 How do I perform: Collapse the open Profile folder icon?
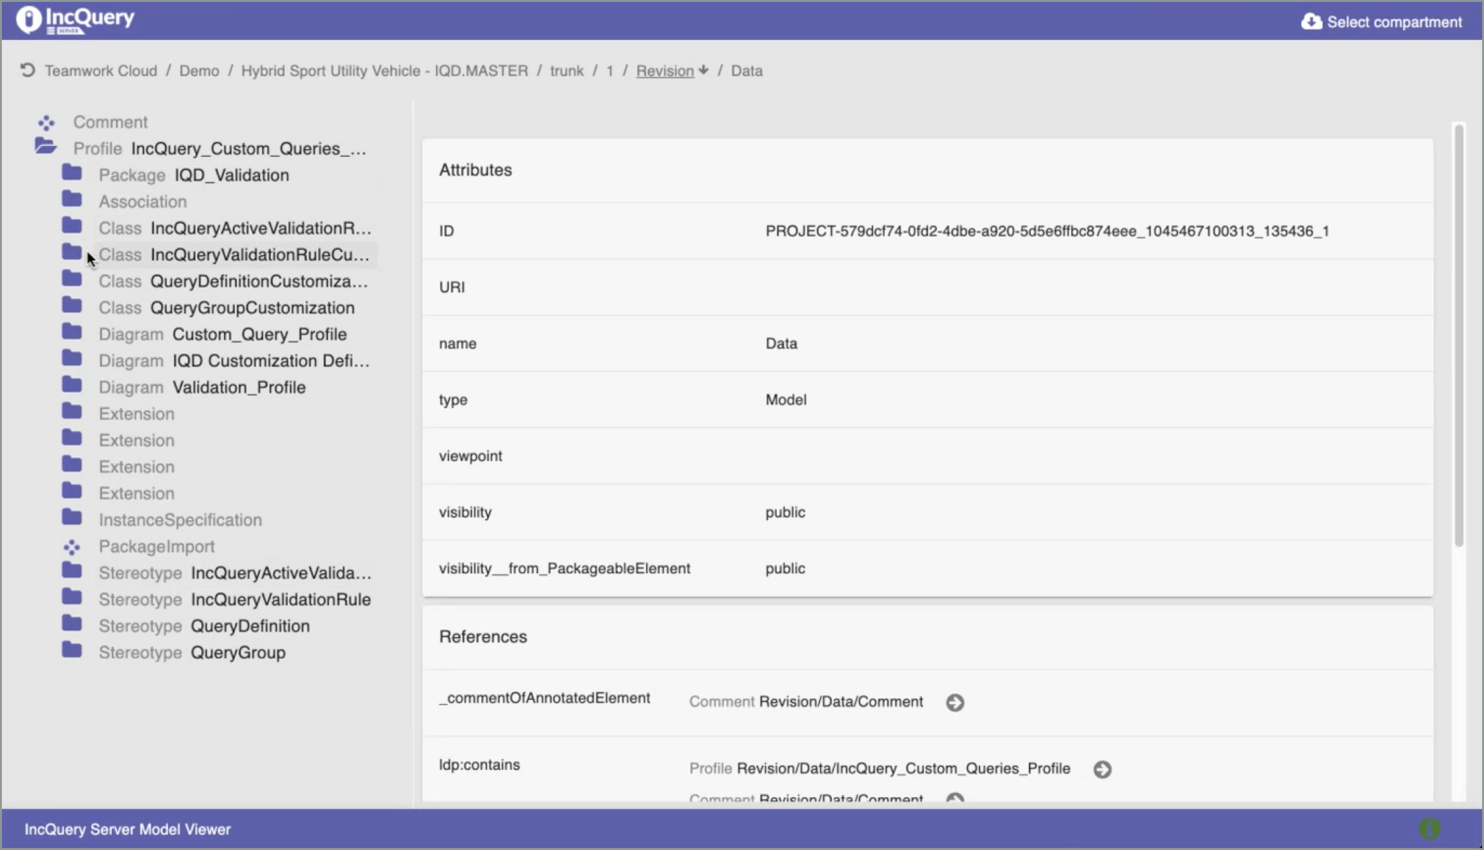click(46, 147)
